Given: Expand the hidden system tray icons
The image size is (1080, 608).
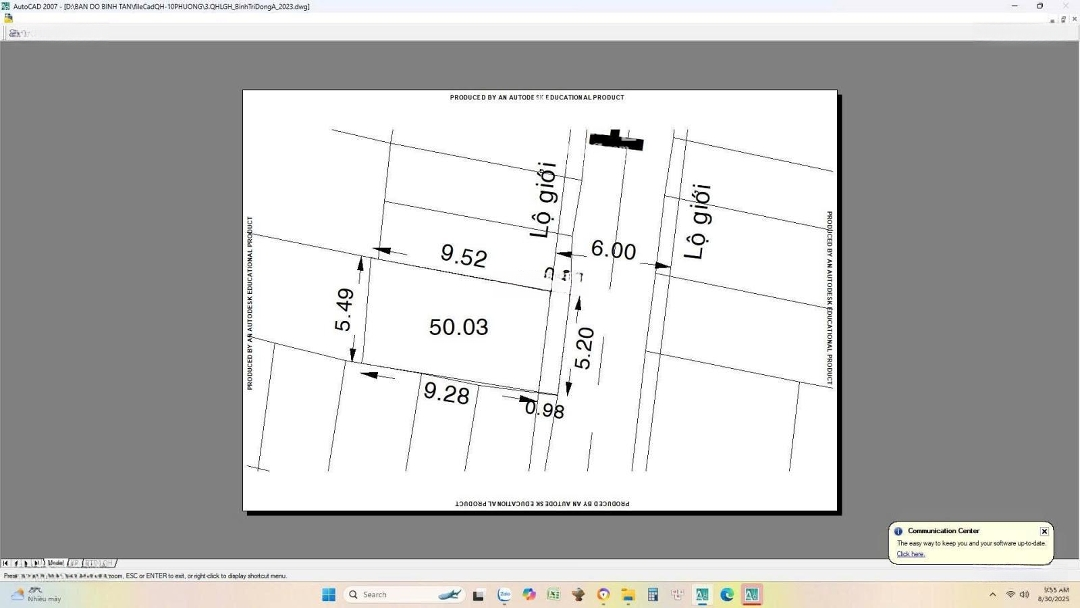Looking at the screenshot, I should tap(992, 595).
